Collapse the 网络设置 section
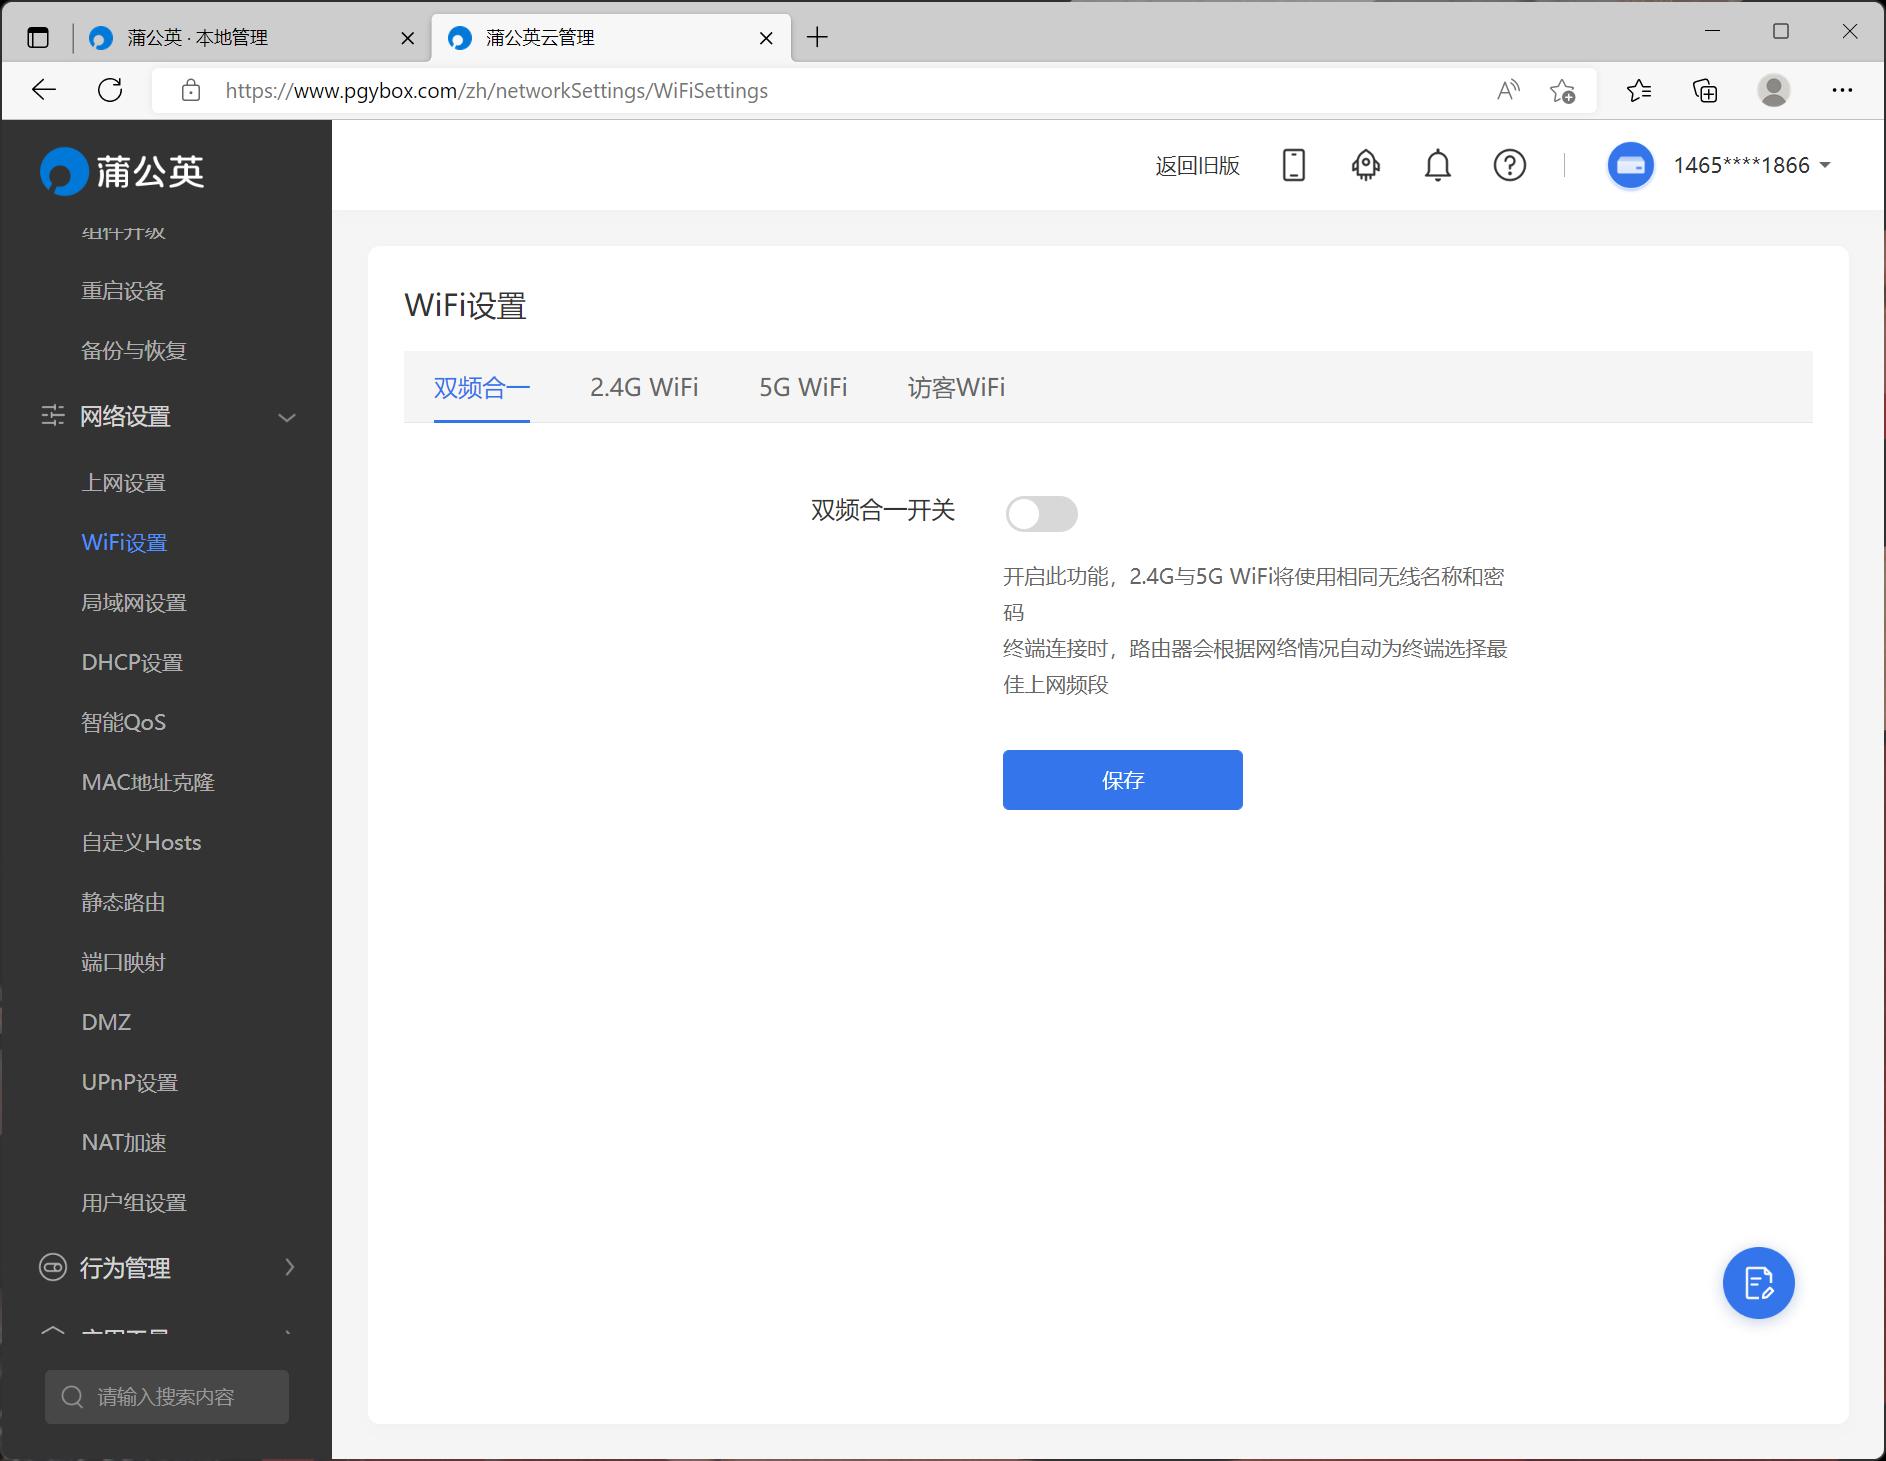 click(288, 416)
